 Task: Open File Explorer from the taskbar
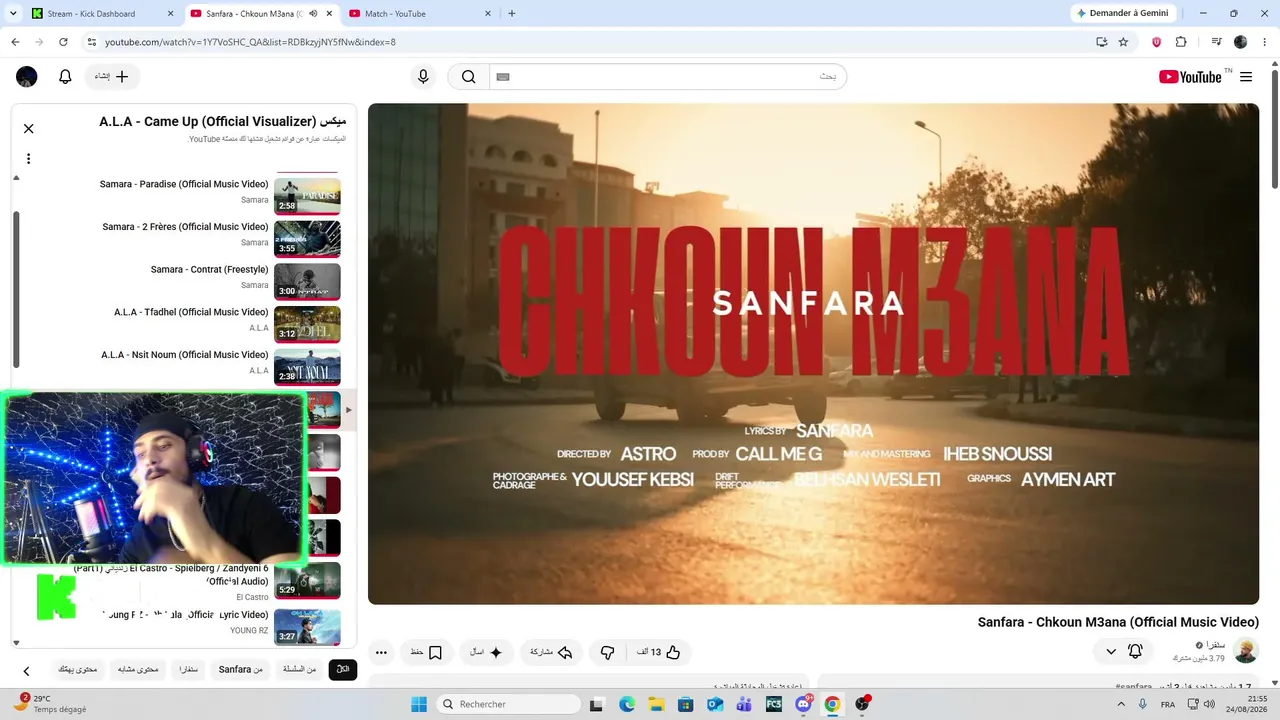[x=656, y=704]
